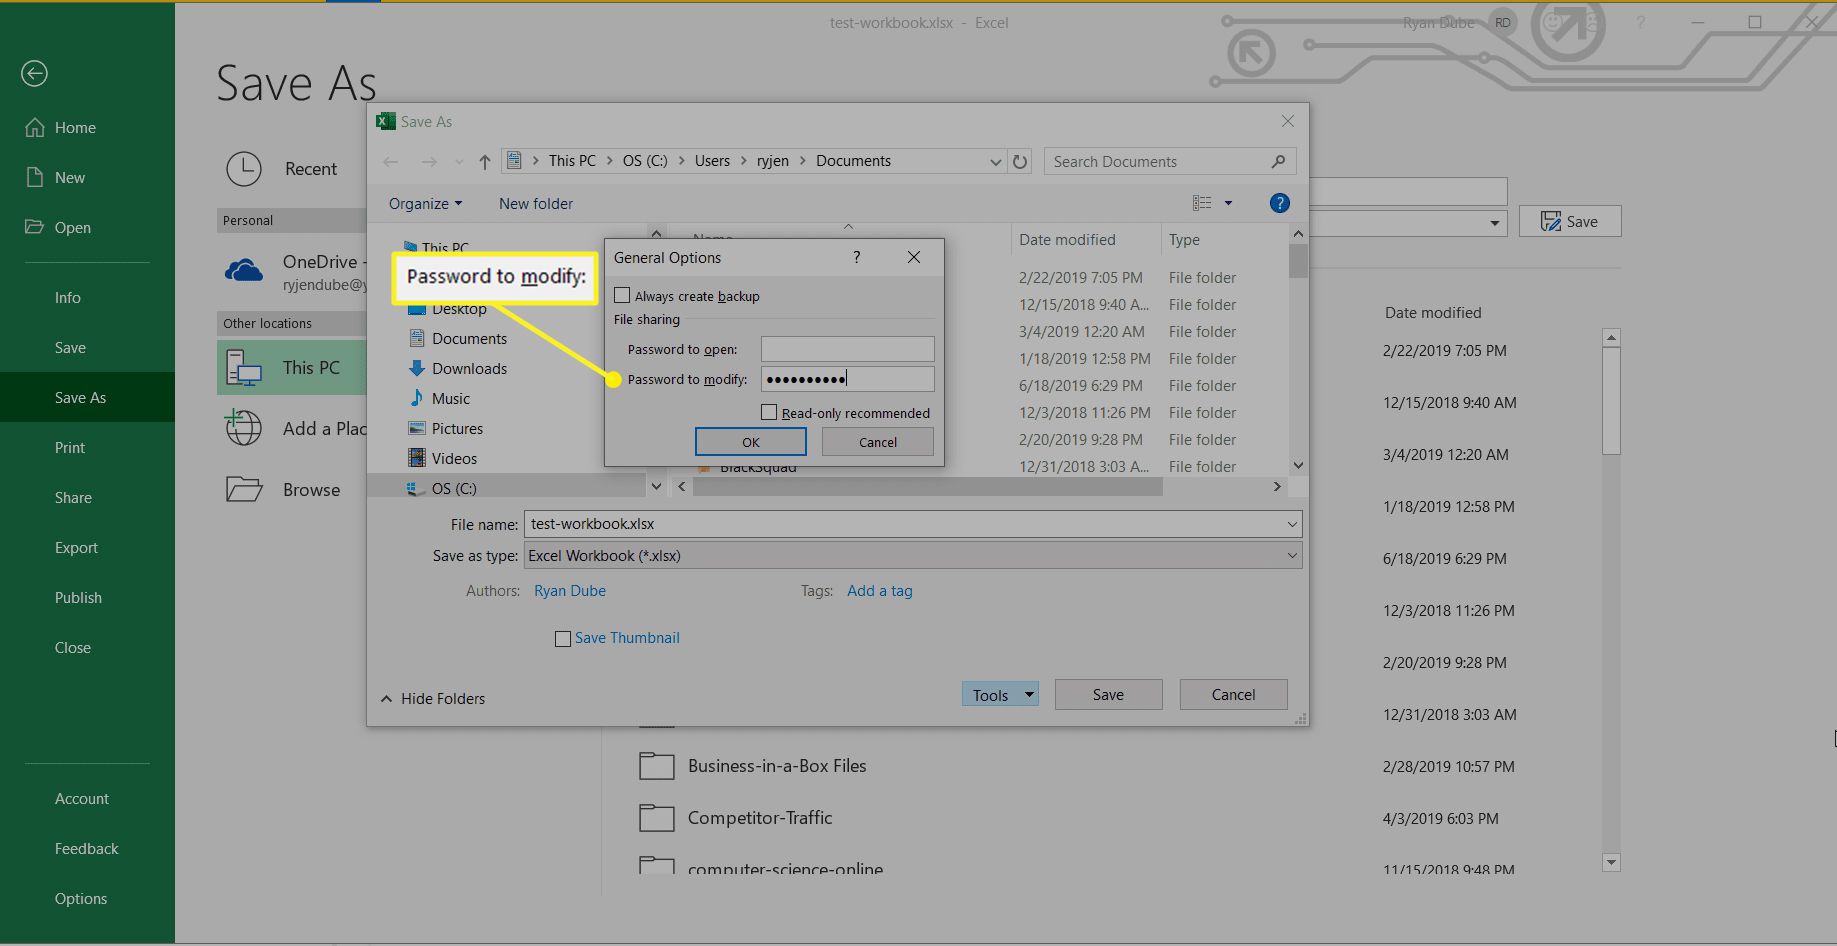Select Print in the sidebar
The width and height of the screenshot is (1837, 946).
click(69, 447)
